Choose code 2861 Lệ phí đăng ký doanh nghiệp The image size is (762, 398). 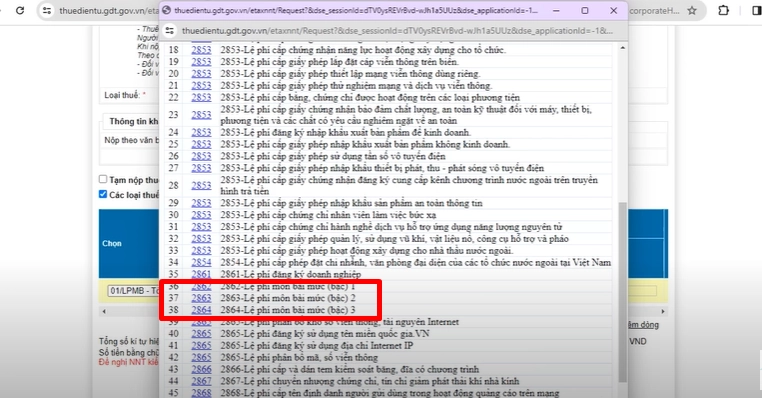click(x=201, y=274)
